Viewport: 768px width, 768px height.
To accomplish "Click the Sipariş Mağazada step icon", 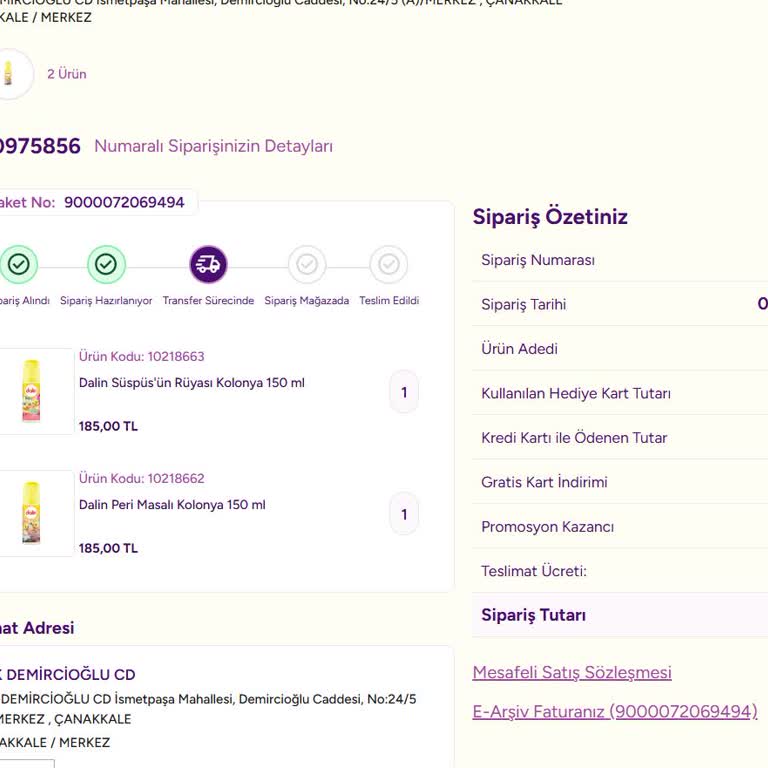I will point(307,264).
